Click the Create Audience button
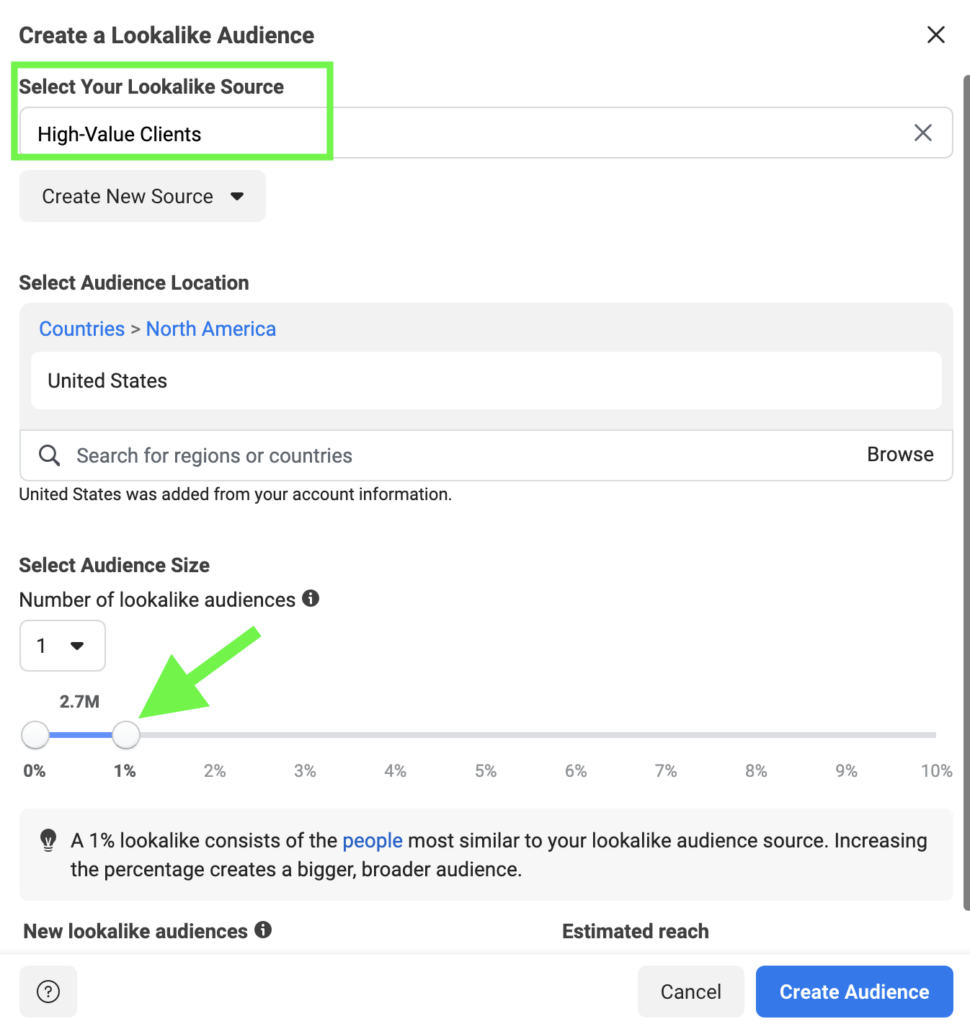This screenshot has height=1024, width=970. click(854, 991)
